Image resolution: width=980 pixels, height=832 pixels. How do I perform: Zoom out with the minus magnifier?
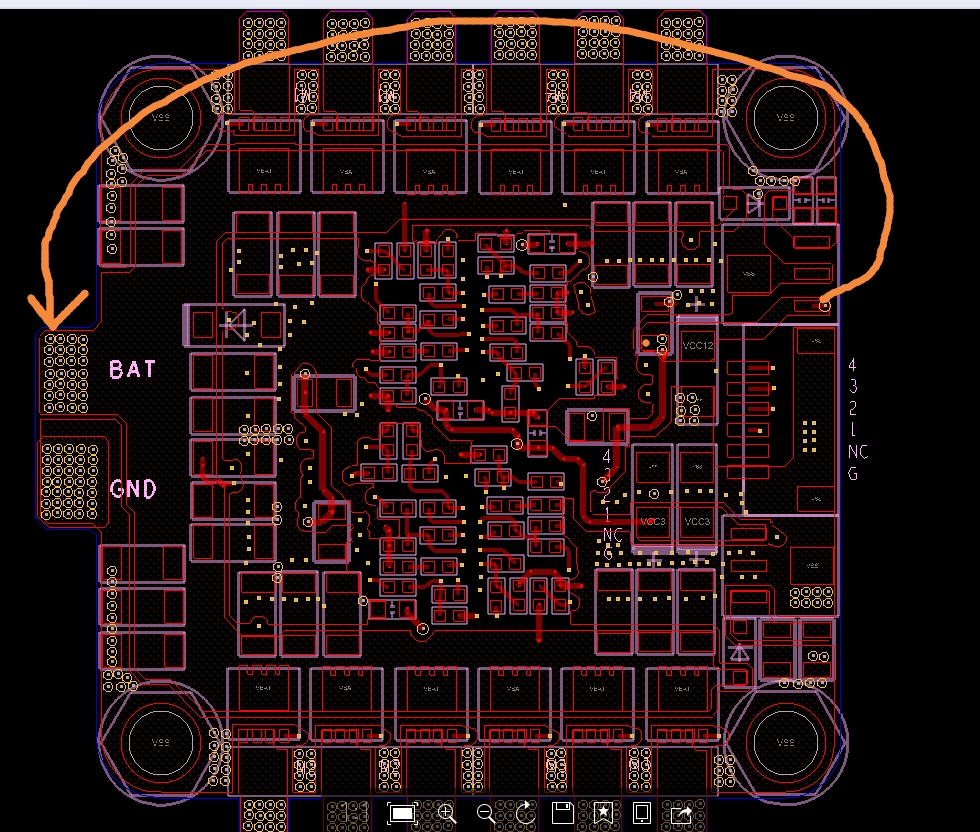(x=485, y=813)
